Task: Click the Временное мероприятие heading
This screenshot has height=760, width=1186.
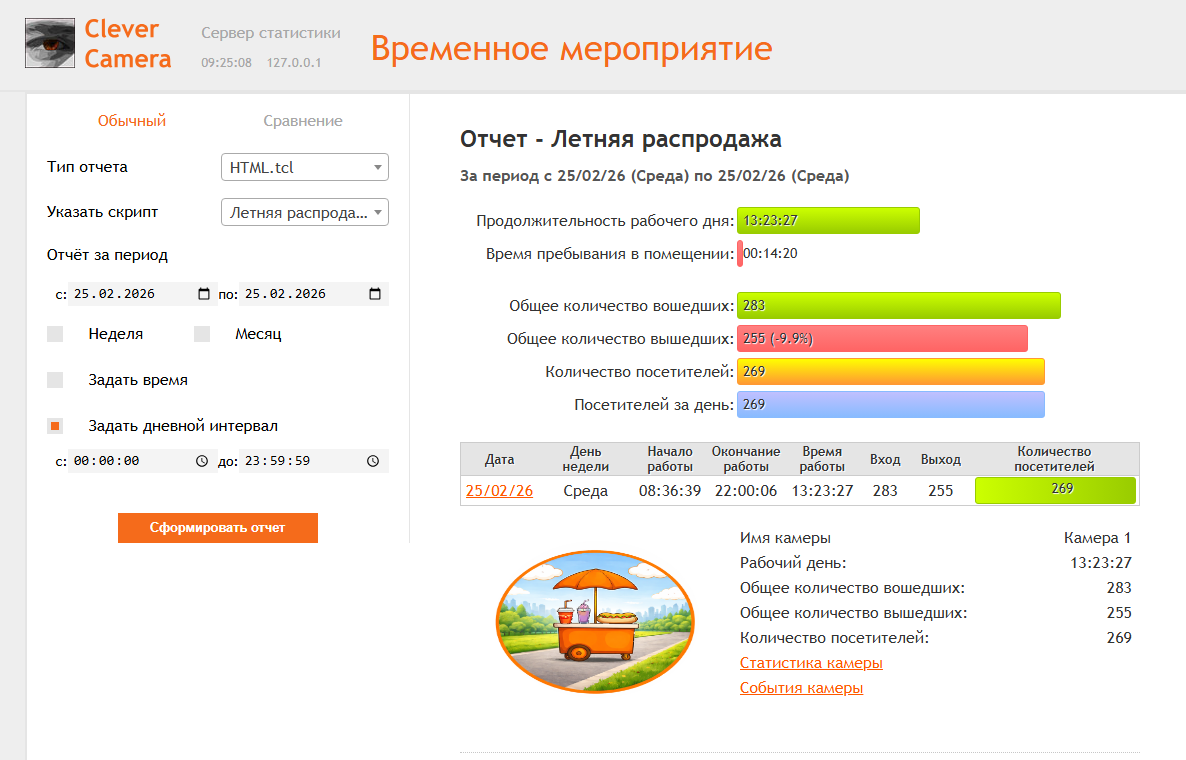Action: click(571, 48)
